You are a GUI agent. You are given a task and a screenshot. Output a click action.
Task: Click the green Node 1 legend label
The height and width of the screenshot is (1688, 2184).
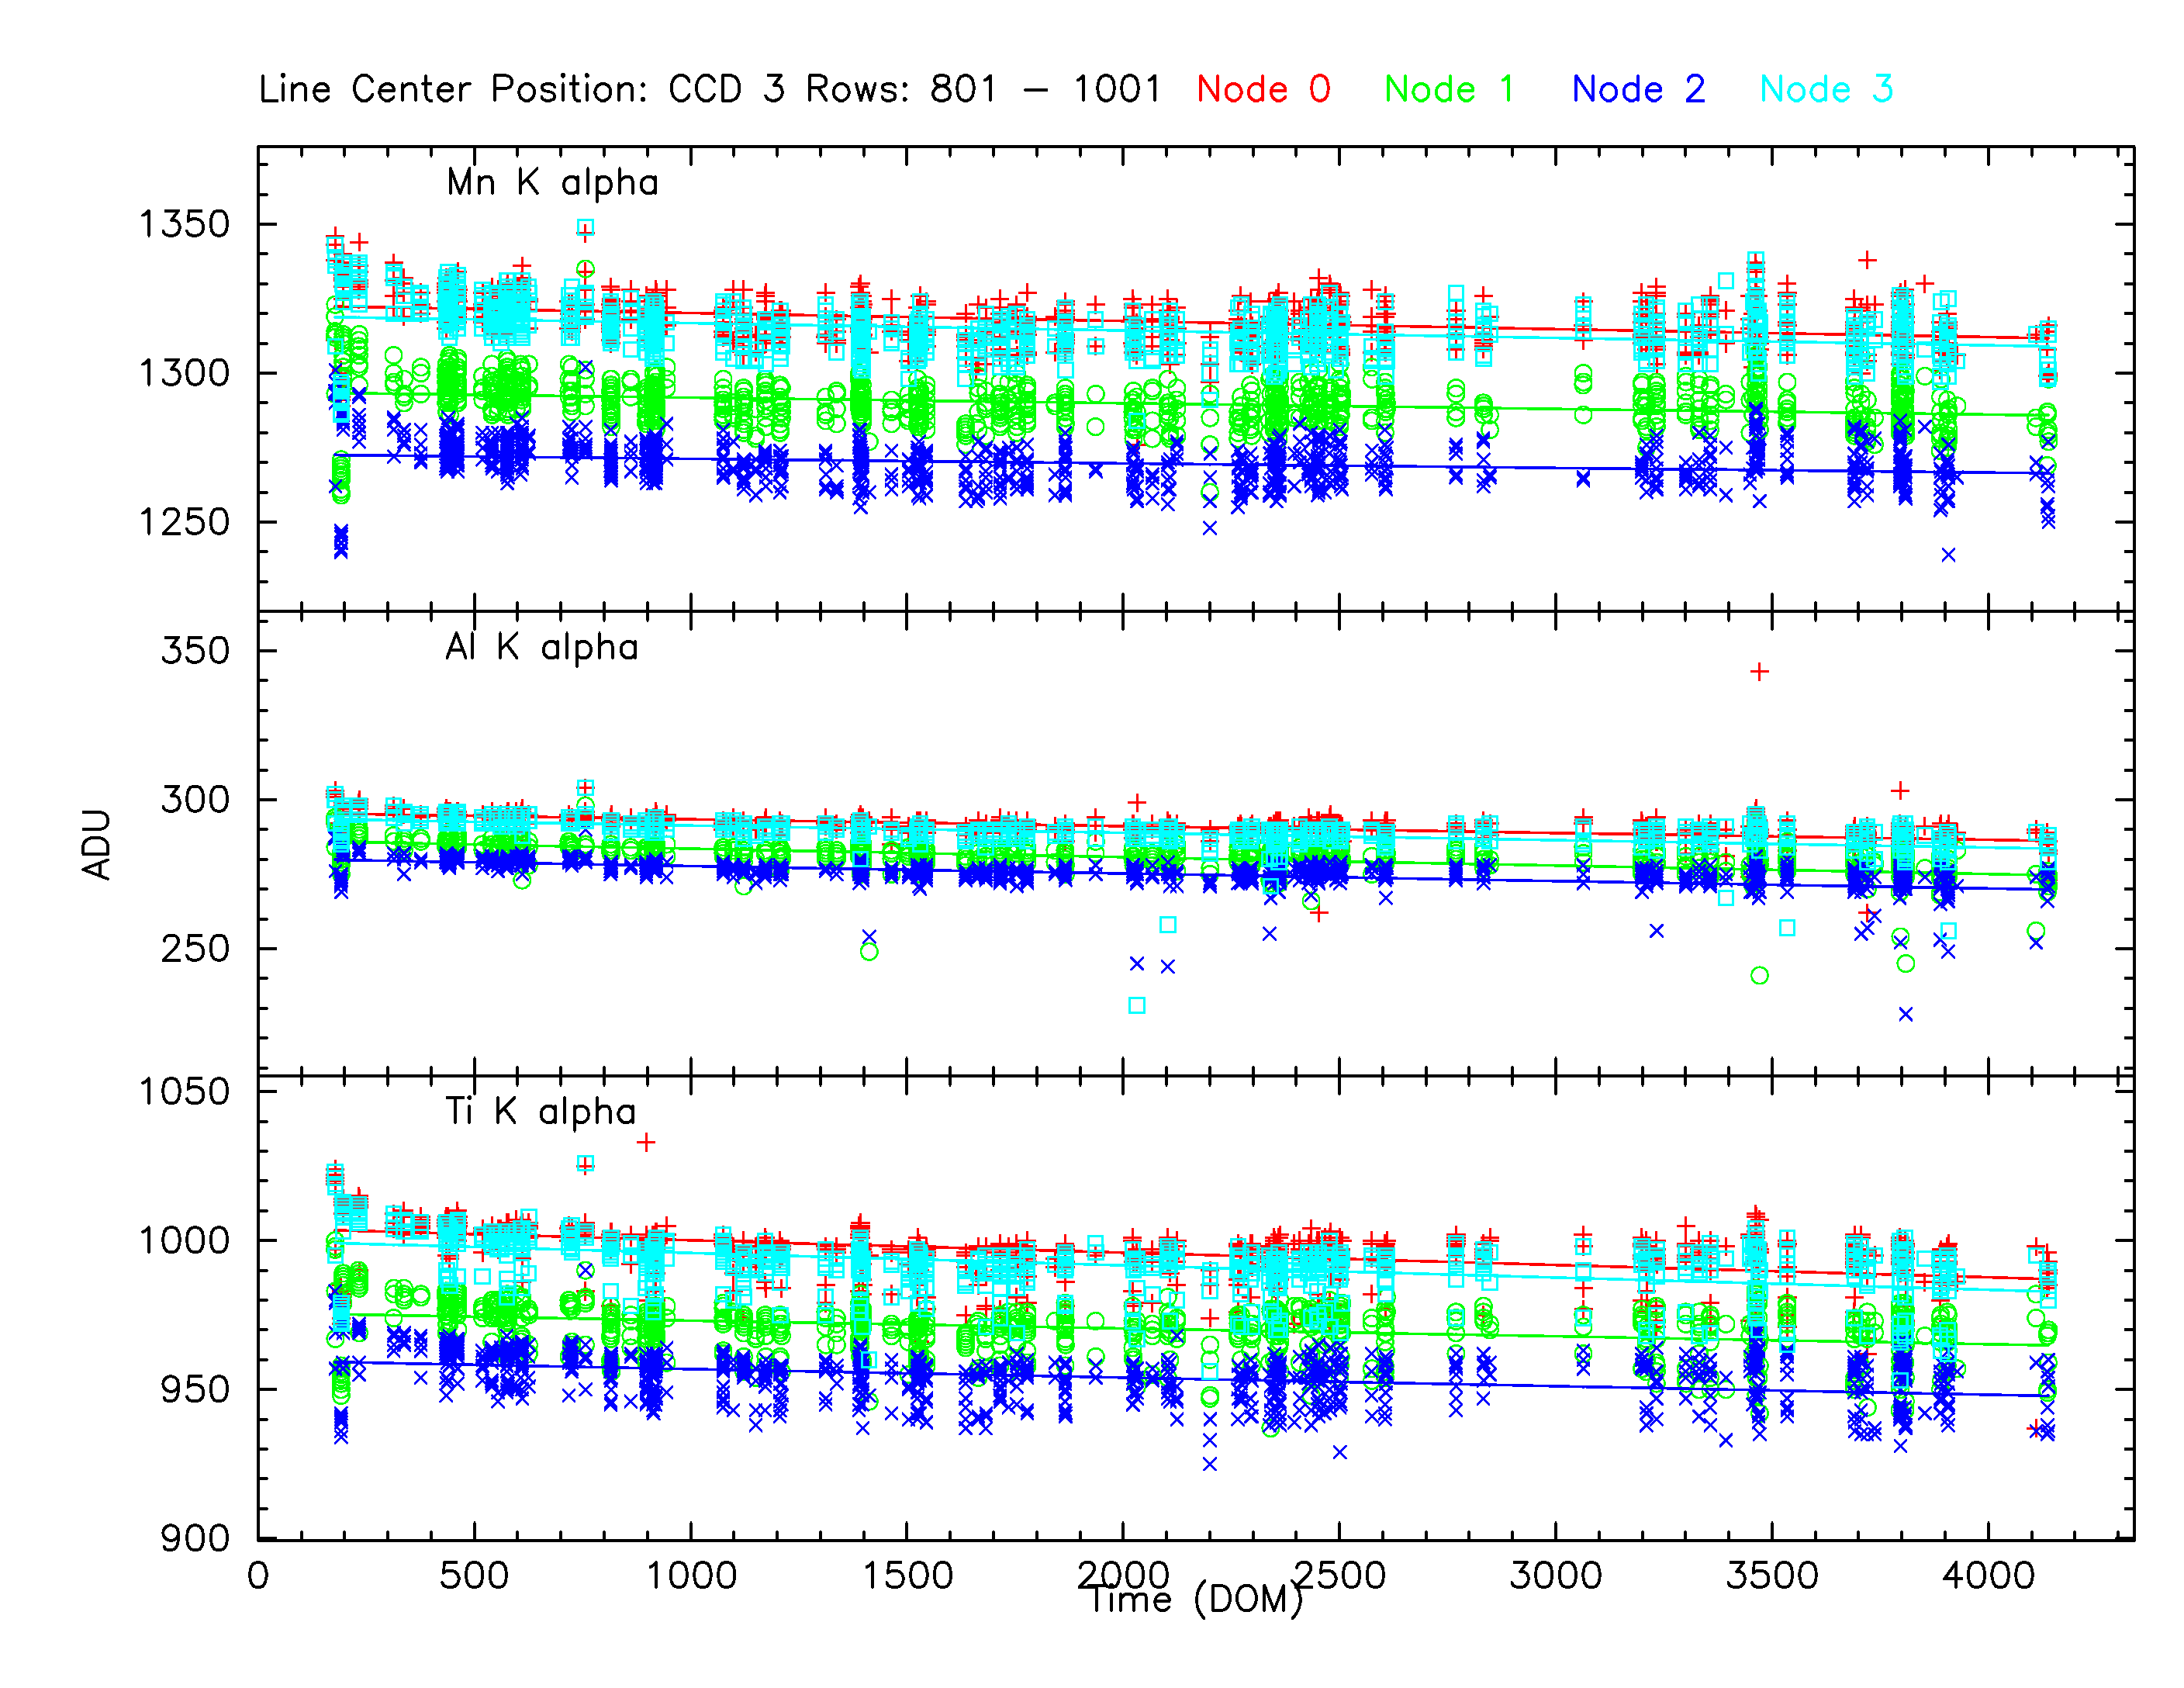(x=1449, y=89)
